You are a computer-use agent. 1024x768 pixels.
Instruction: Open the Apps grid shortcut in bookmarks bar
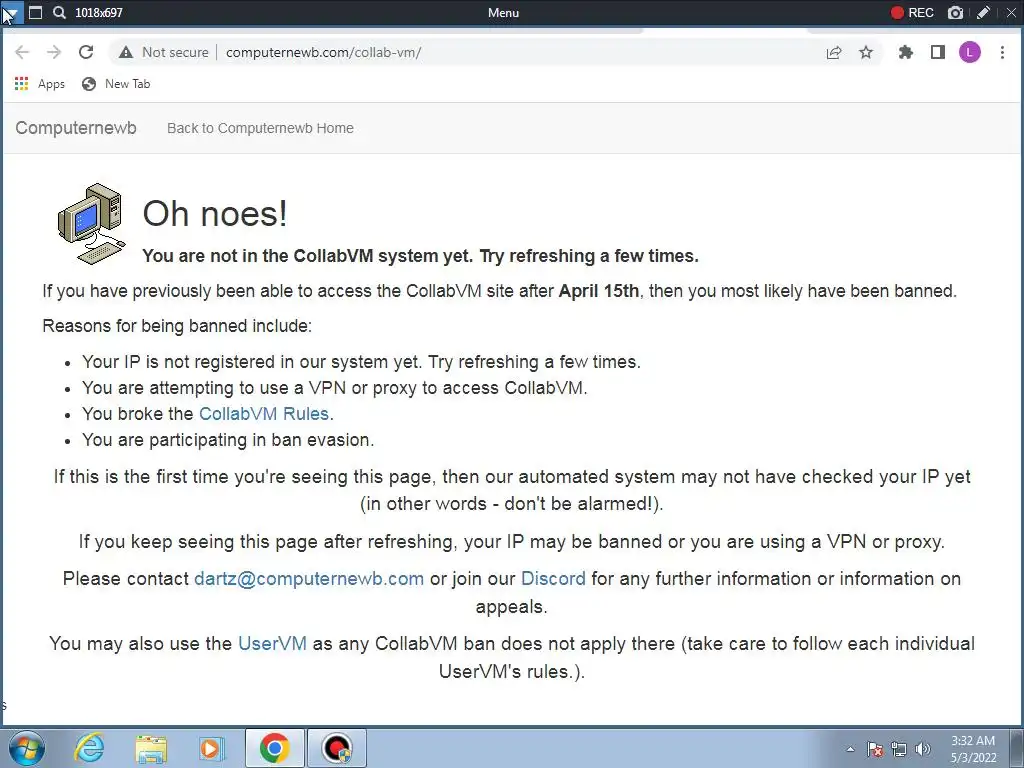tap(40, 84)
